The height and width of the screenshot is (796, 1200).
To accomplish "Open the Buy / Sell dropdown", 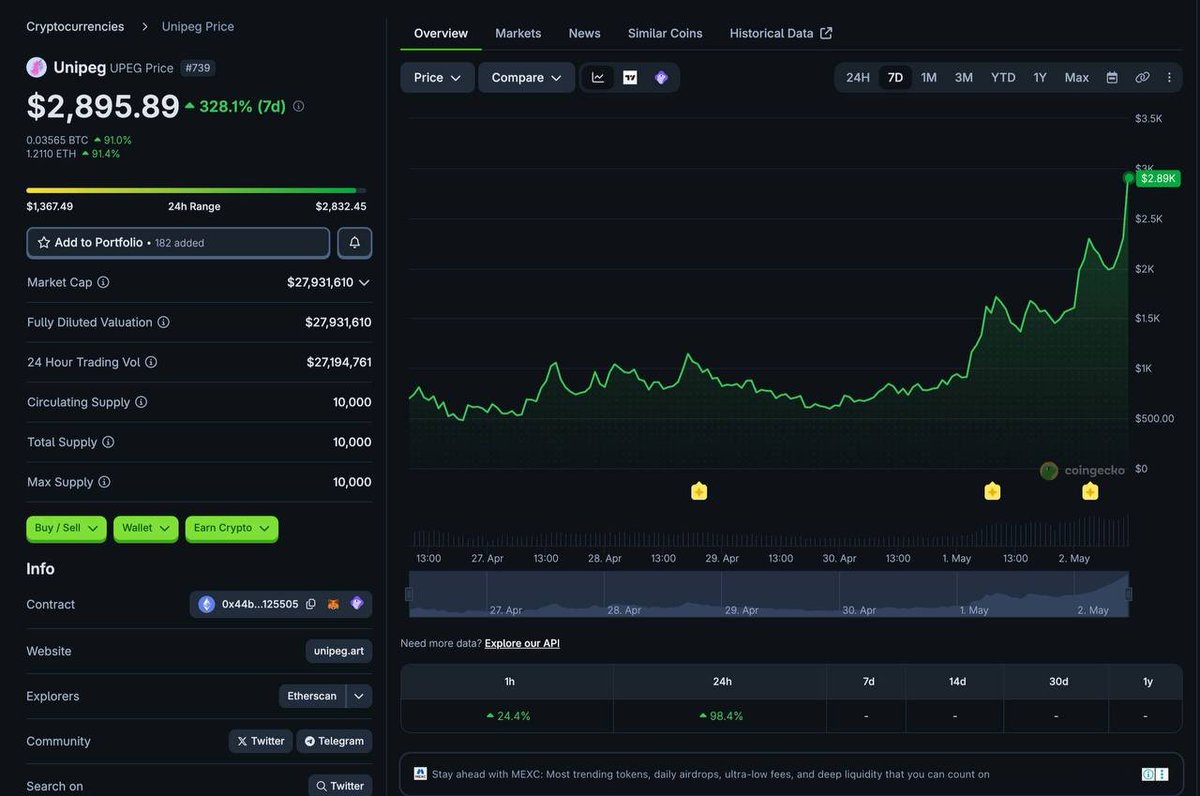I will [x=66, y=528].
